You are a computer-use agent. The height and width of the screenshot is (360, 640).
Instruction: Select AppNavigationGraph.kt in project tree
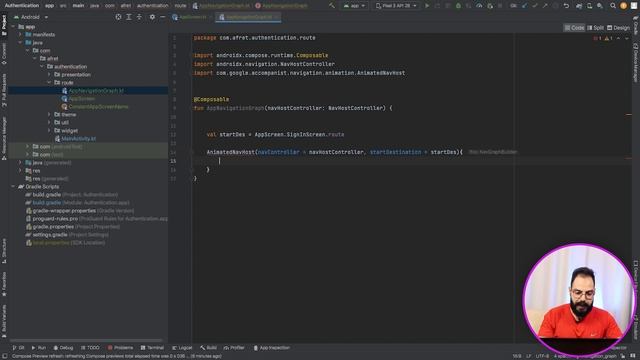pyautogui.click(x=96, y=91)
